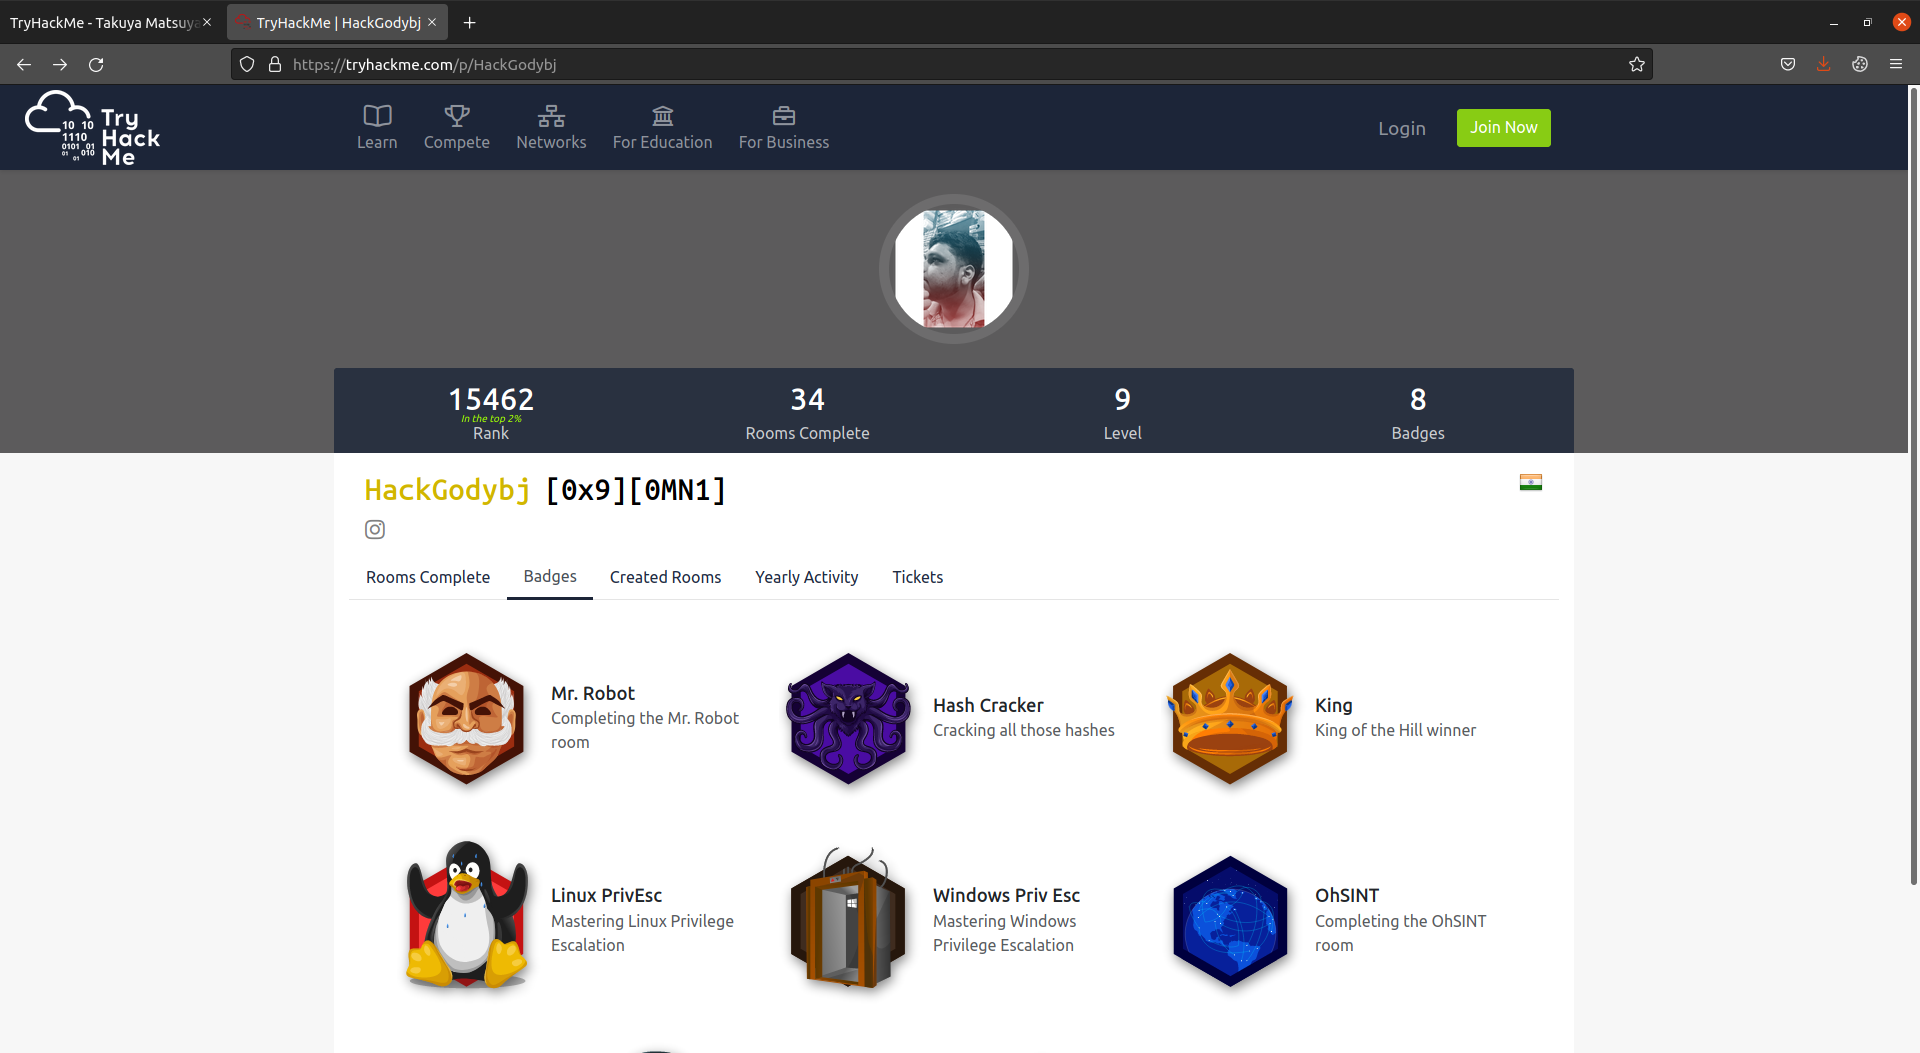Click the address bar URL field
This screenshot has height=1053, width=1920.
coord(900,65)
